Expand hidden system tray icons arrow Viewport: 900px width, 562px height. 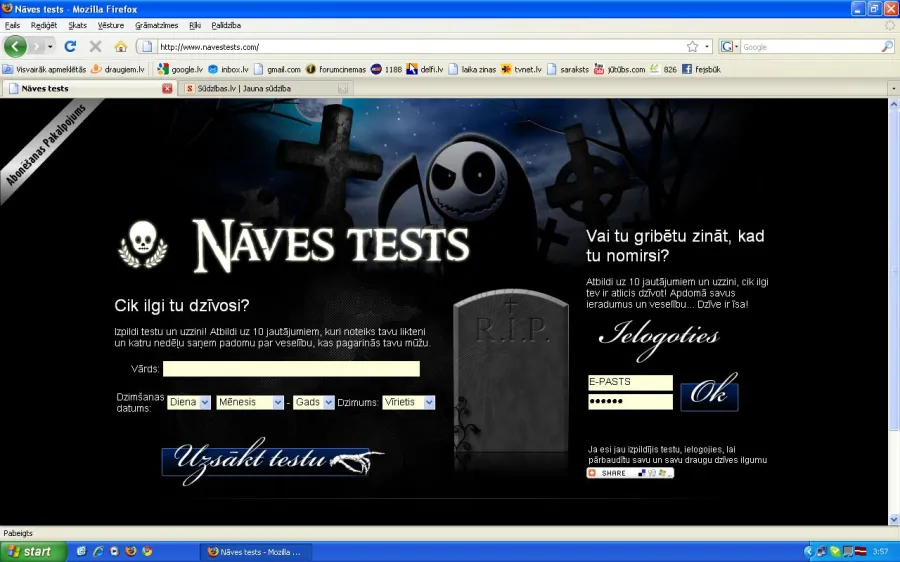808,552
